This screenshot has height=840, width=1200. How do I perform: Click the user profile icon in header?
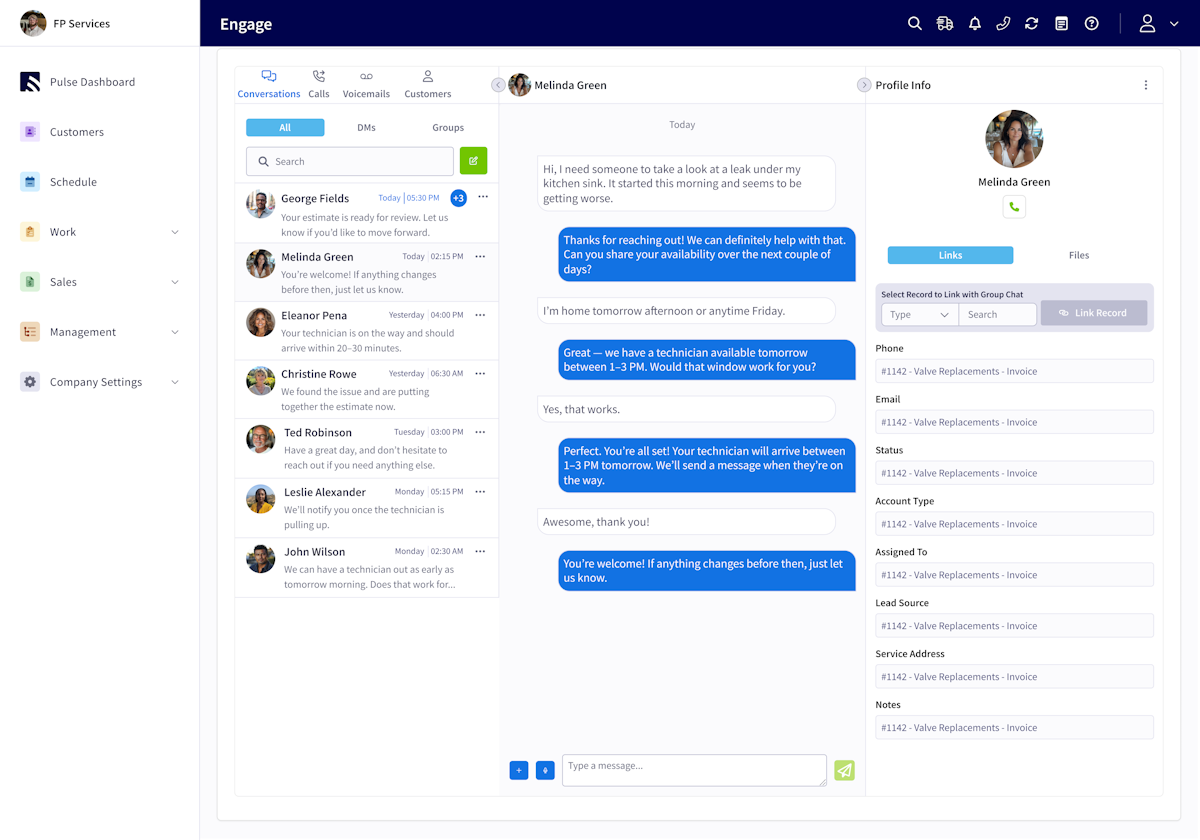pyautogui.click(x=1147, y=24)
